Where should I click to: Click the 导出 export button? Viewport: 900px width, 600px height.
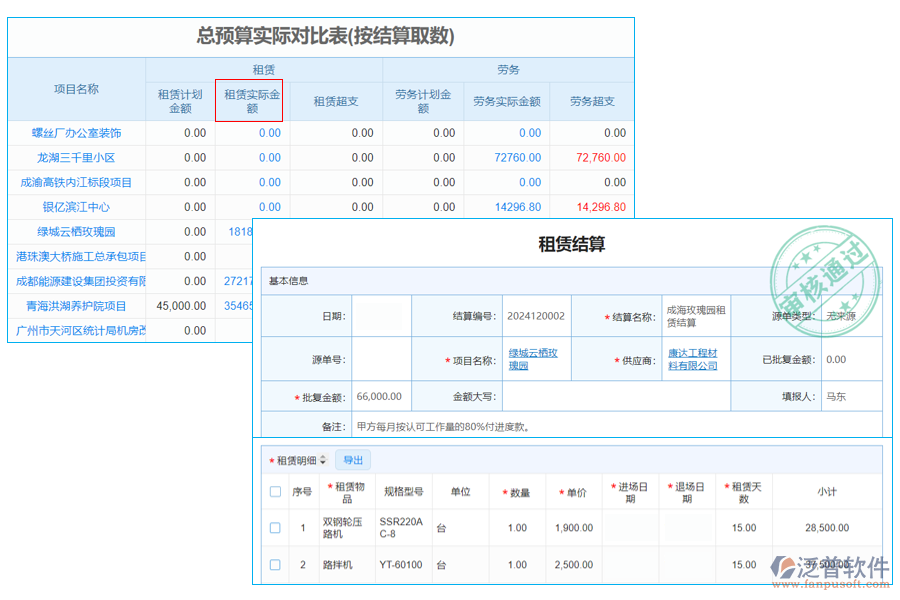(352, 459)
